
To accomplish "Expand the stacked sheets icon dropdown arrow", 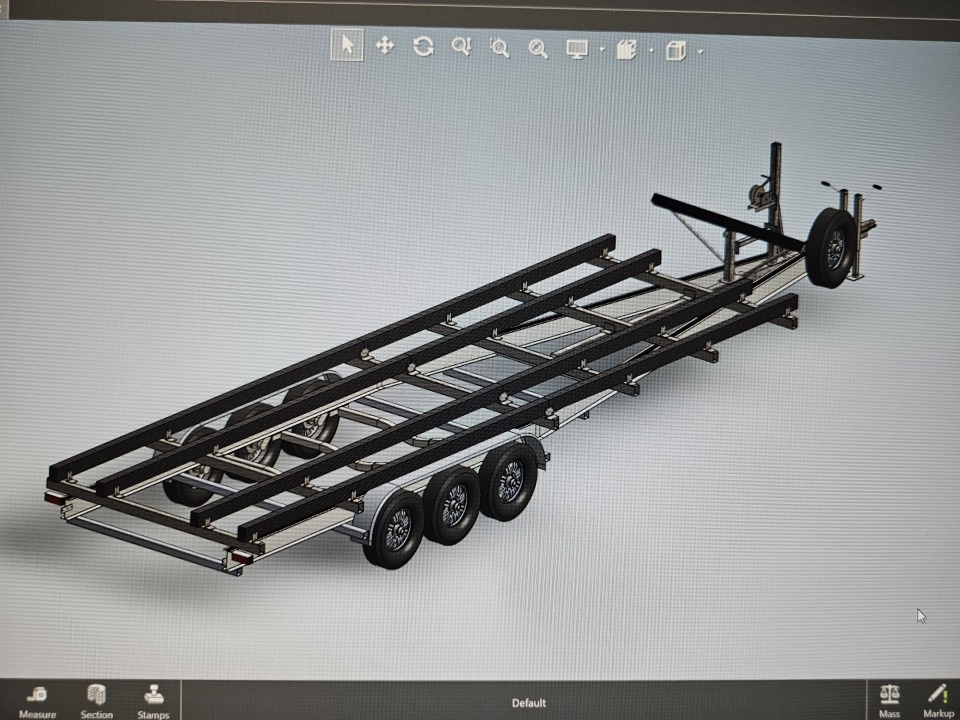I will click(651, 51).
